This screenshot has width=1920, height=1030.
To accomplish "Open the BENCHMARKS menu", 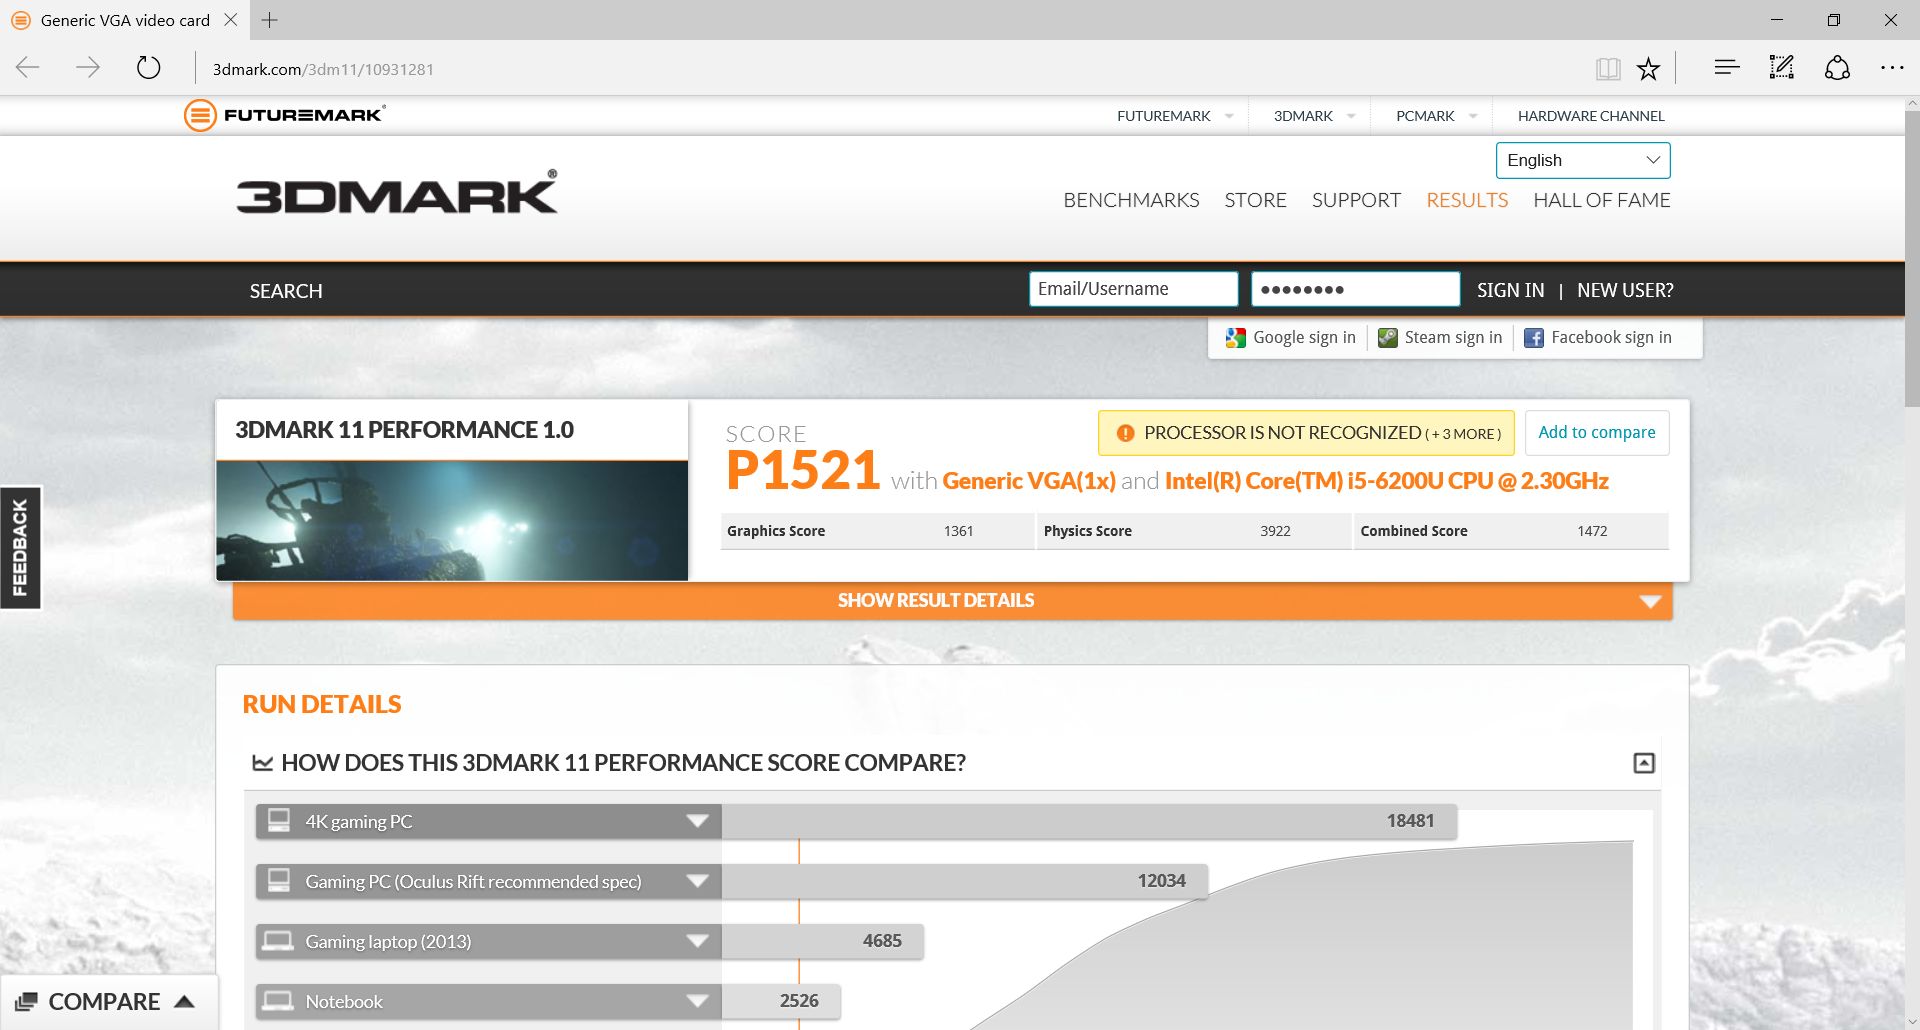I will 1131,200.
